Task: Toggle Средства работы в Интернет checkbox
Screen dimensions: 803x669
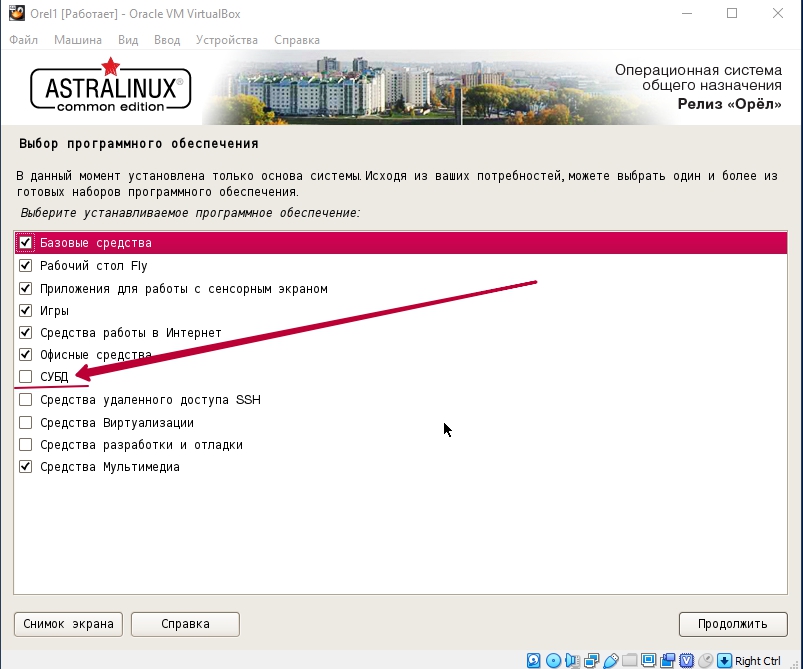Action: click(25, 332)
